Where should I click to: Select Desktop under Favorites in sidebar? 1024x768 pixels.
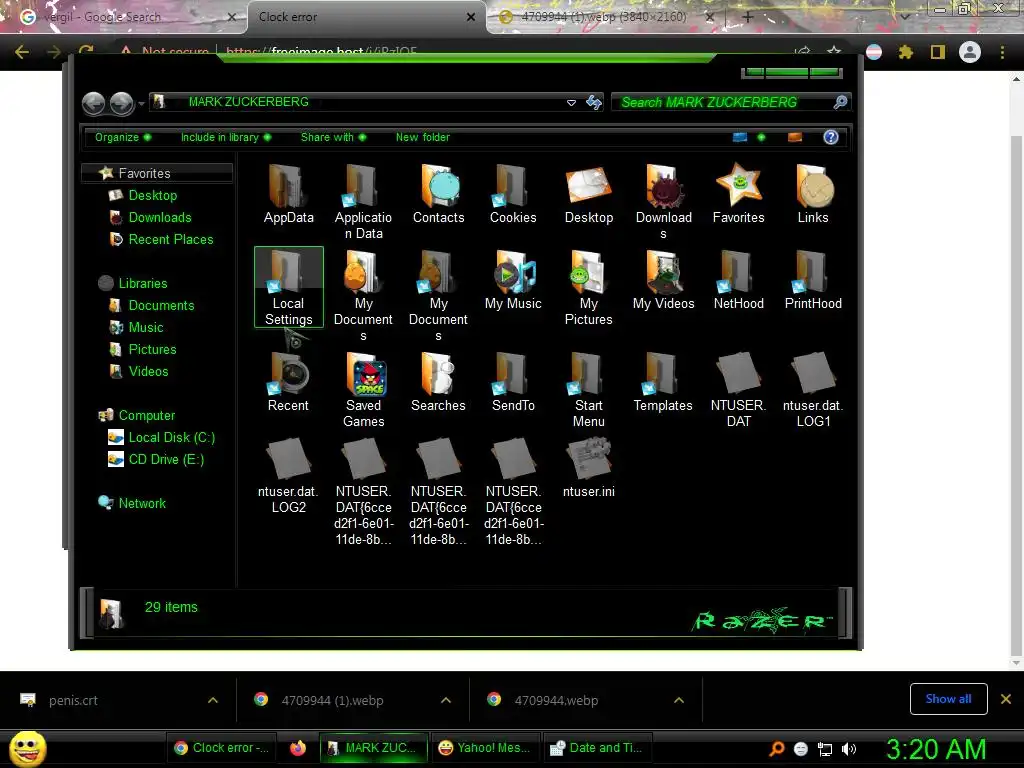(152, 195)
